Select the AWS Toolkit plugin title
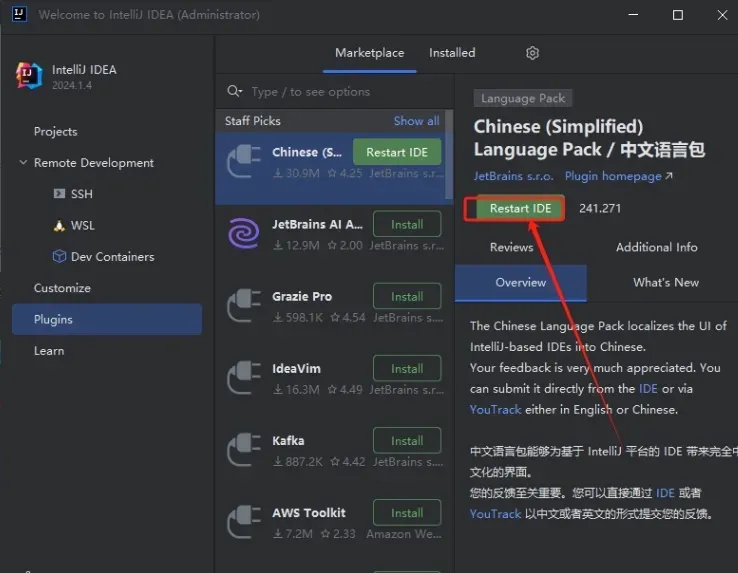This screenshot has width=738, height=573. tap(309, 512)
